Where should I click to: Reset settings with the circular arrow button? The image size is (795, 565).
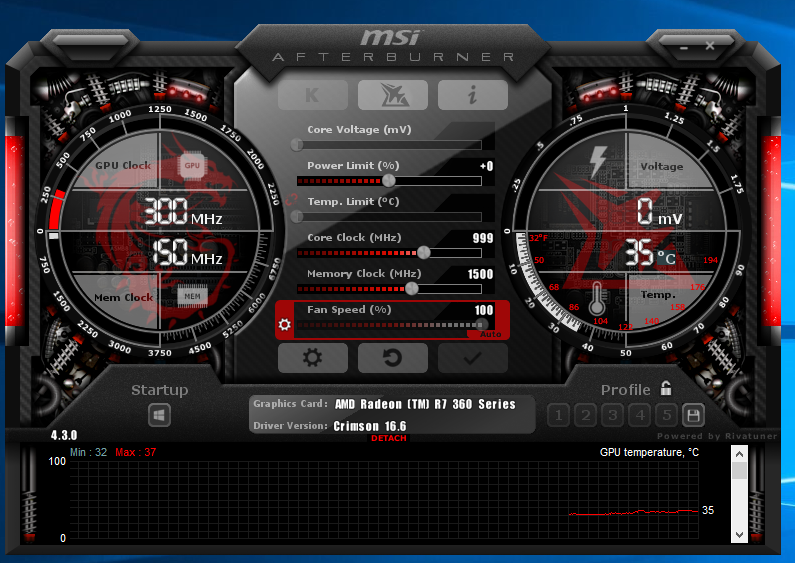point(393,358)
